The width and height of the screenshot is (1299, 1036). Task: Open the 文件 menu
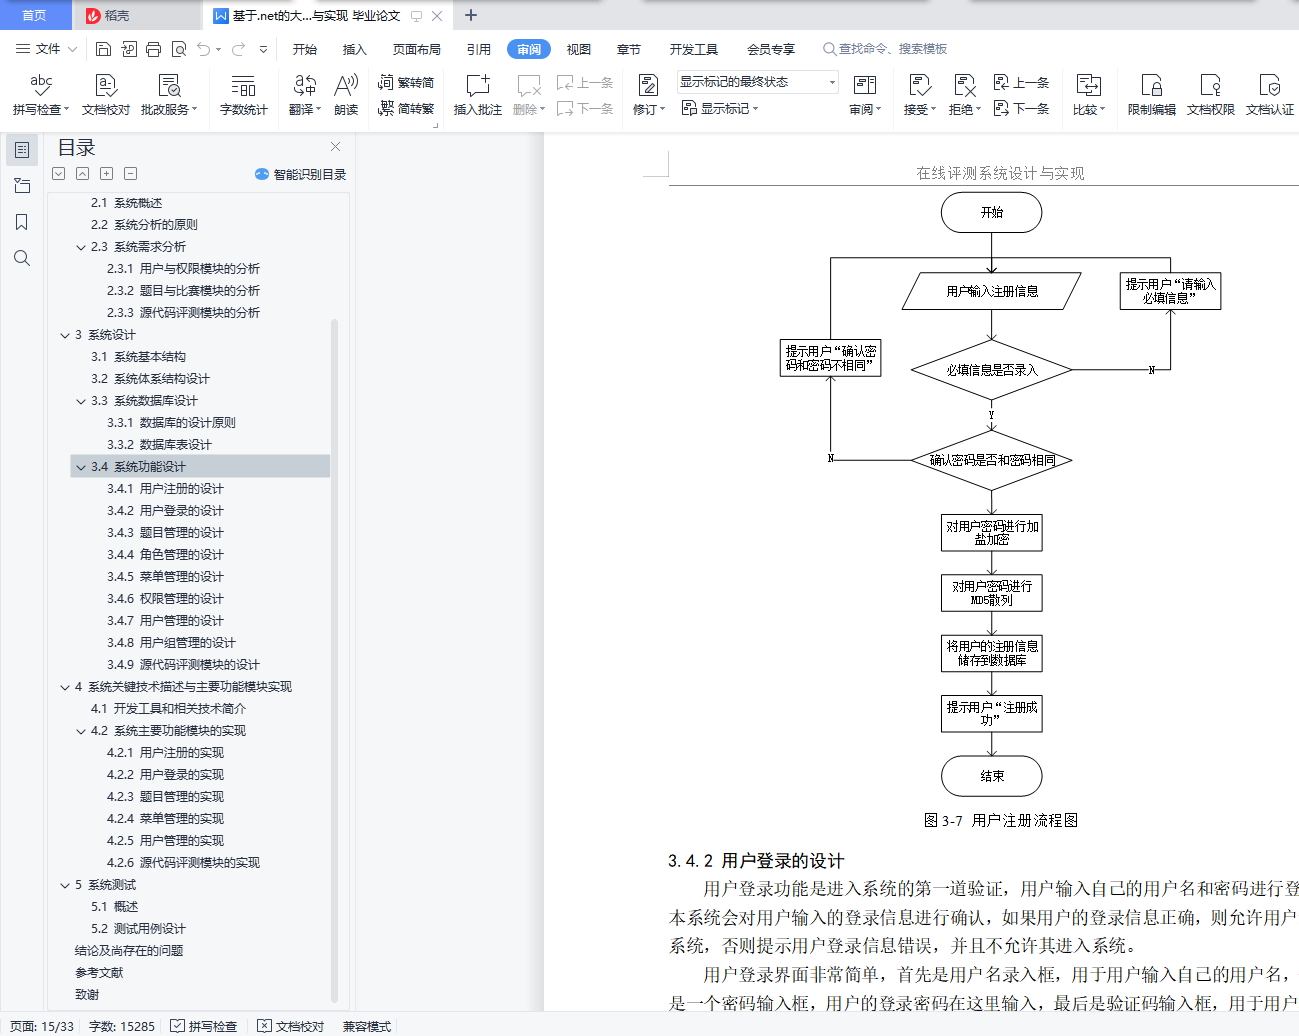click(46, 49)
